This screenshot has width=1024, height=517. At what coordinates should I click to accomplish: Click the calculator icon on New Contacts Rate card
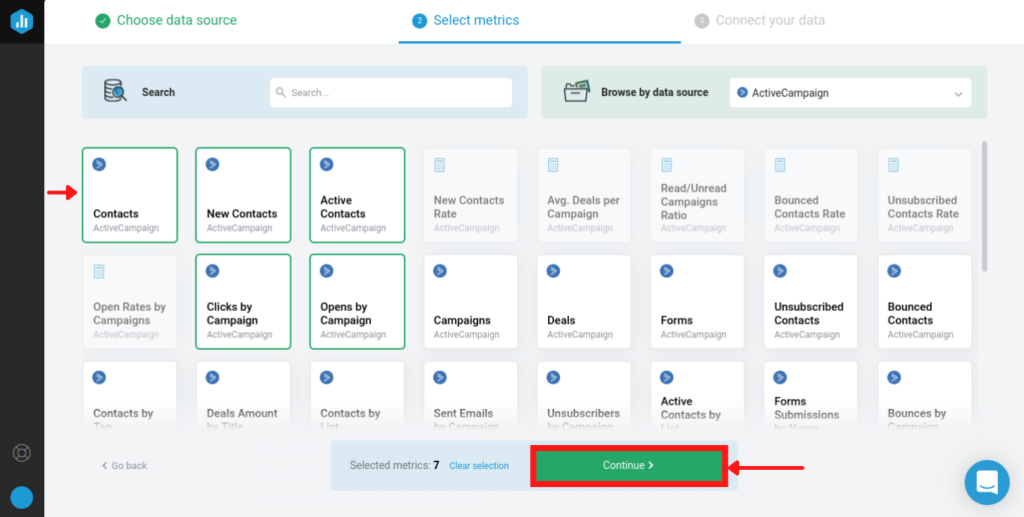[440, 165]
